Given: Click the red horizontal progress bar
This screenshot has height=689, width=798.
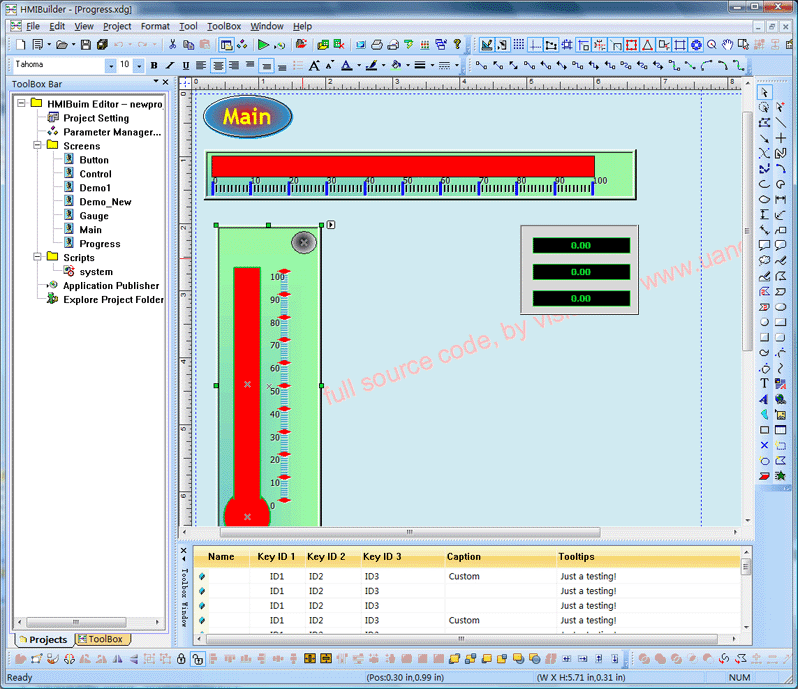Looking at the screenshot, I should [x=402, y=166].
